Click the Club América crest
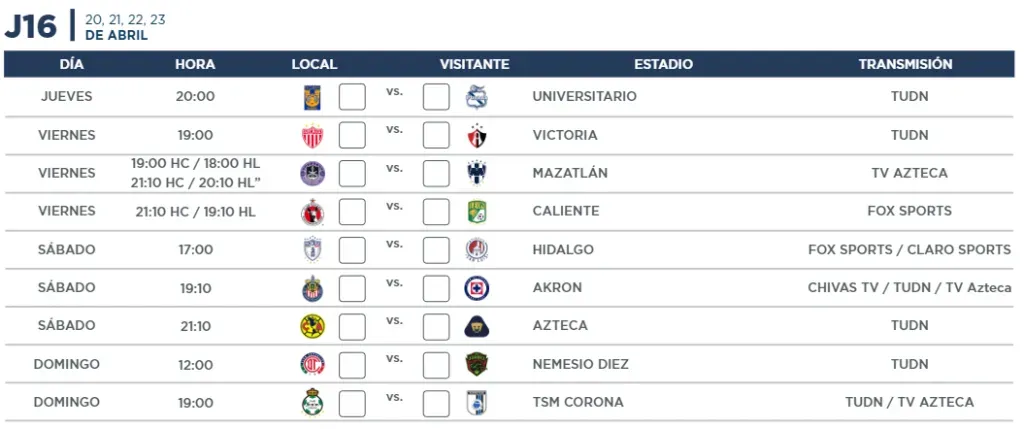Image resolution: width=1024 pixels, height=429 pixels. (x=312, y=326)
